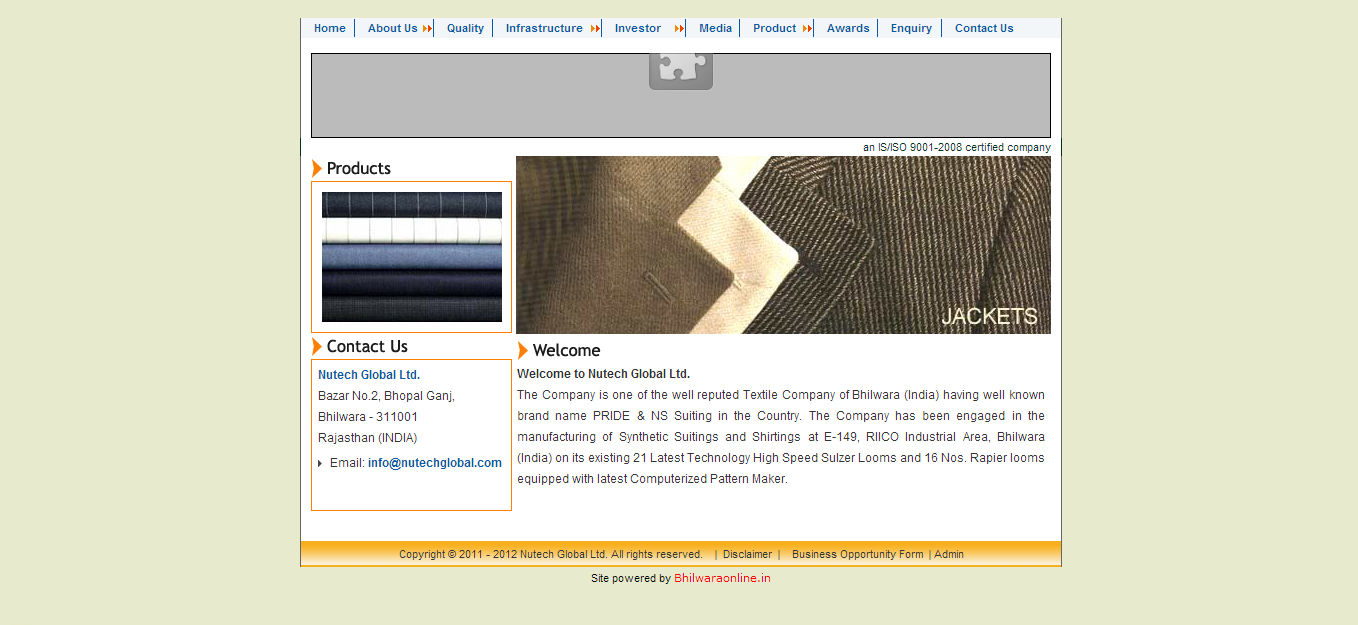Viewport: 1358px width, 625px height.
Task: Click the JACKETS label on banner
Action: point(989,316)
